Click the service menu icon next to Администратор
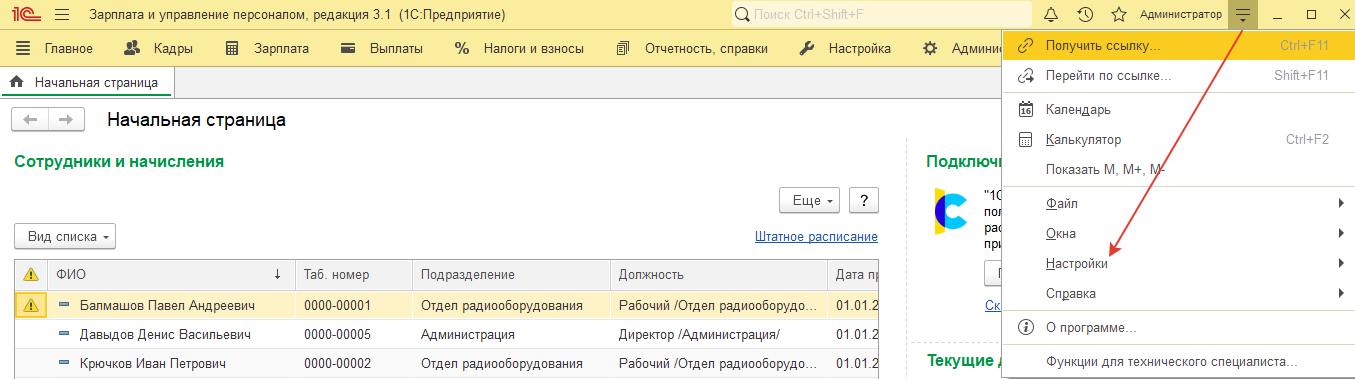The height and width of the screenshot is (379, 1355). tap(1243, 15)
